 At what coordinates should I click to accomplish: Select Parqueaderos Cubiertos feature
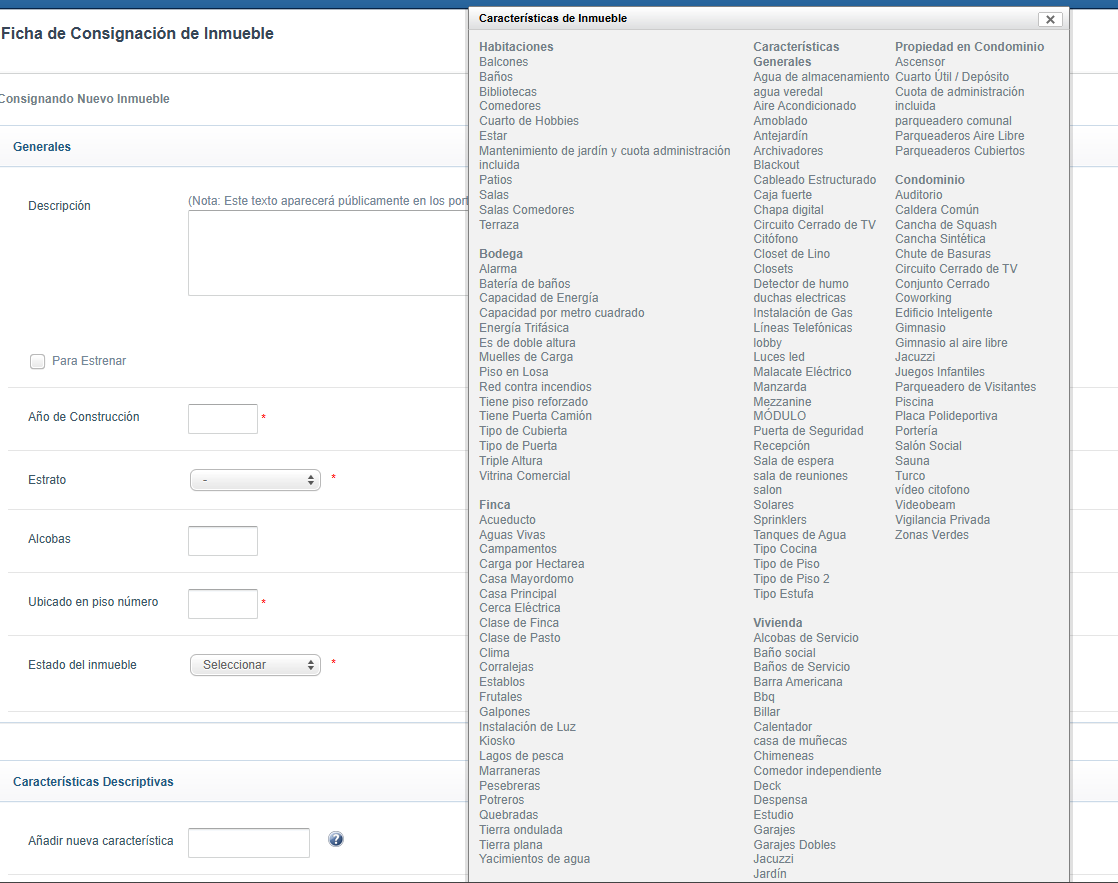click(x=960, y=151)
